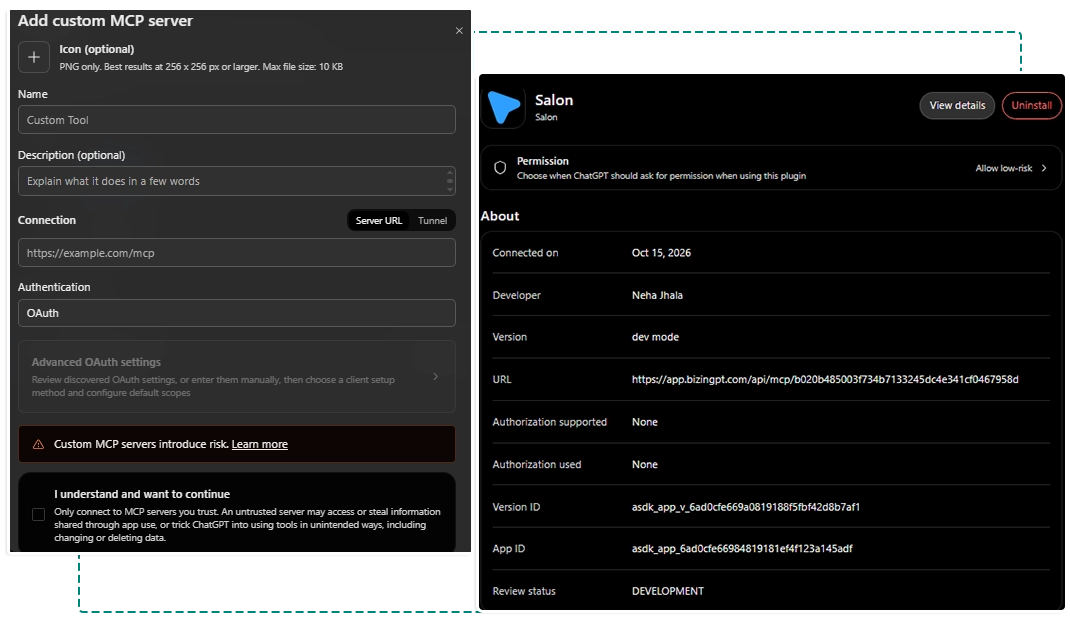Screen dimensions: 1070x624
Task: Click the About section heading
Action: pos(500,216)
